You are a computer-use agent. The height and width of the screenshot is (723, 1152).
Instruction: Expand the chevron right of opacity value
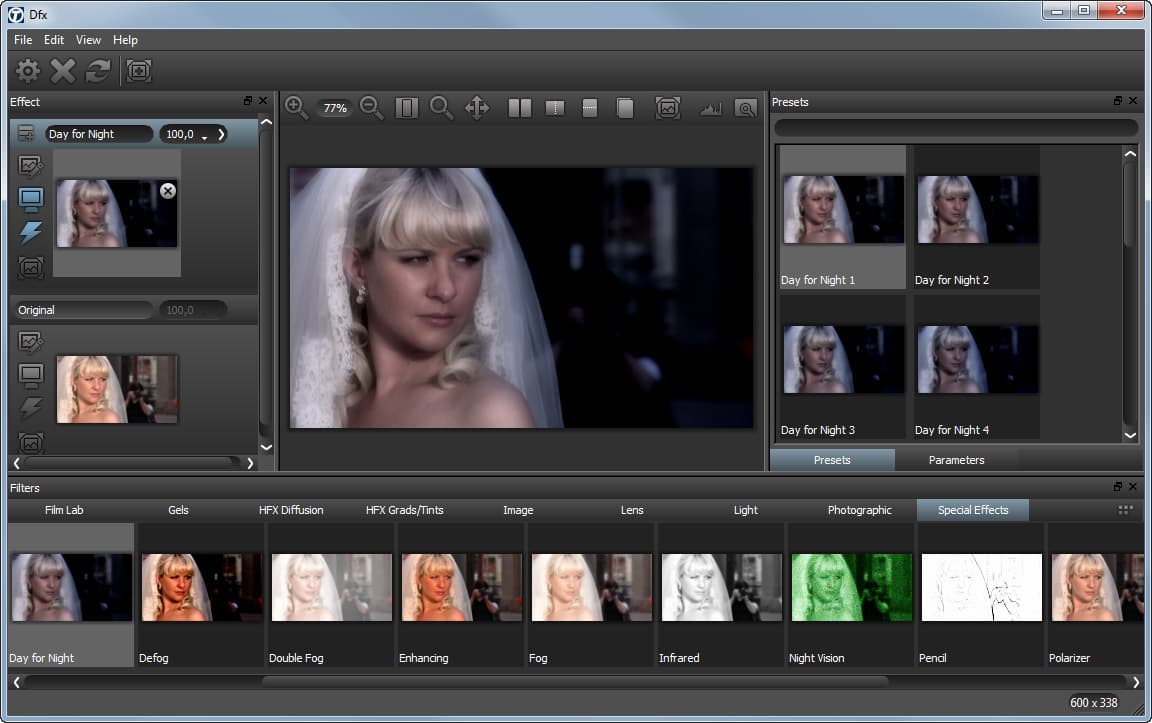tap(221, 134)
